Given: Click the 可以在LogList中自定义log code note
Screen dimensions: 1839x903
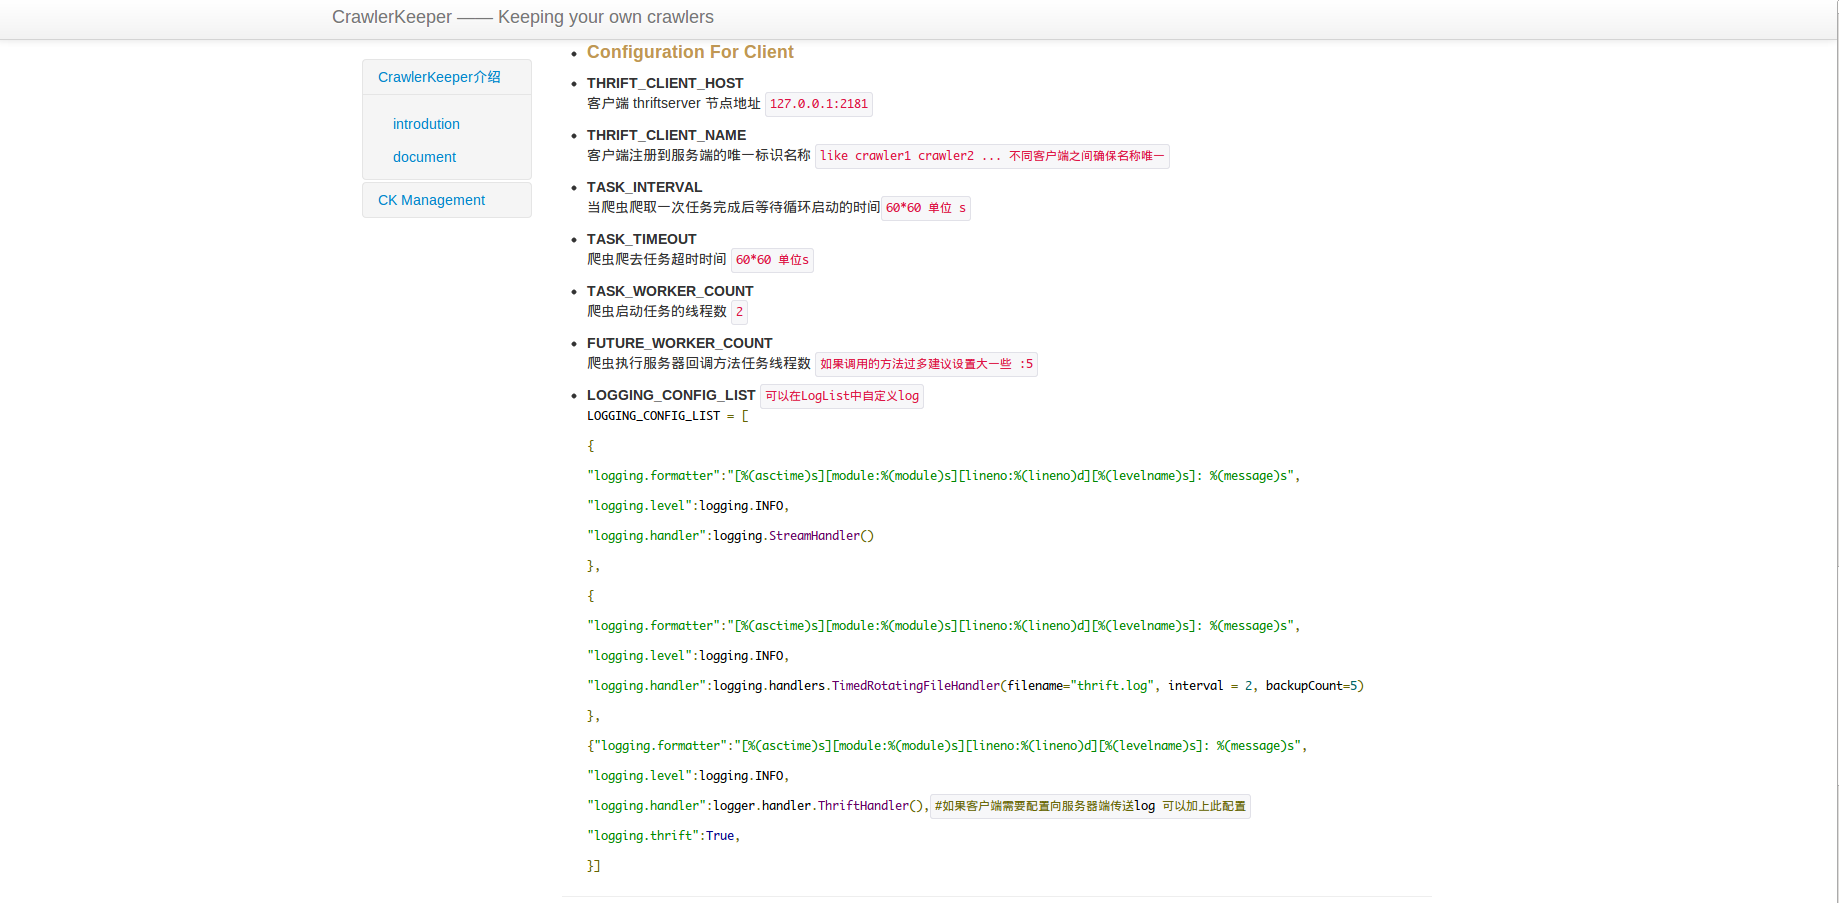Looking at the screenshot, I should 841,396.
